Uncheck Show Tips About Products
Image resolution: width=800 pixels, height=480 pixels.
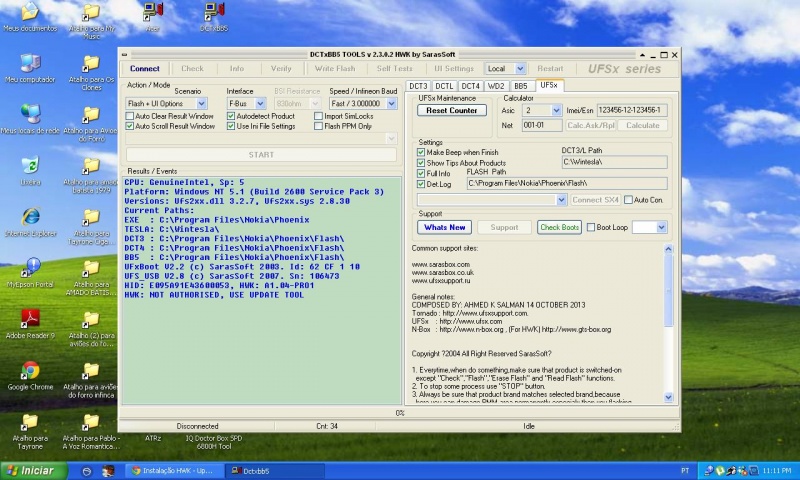[421, 163]
